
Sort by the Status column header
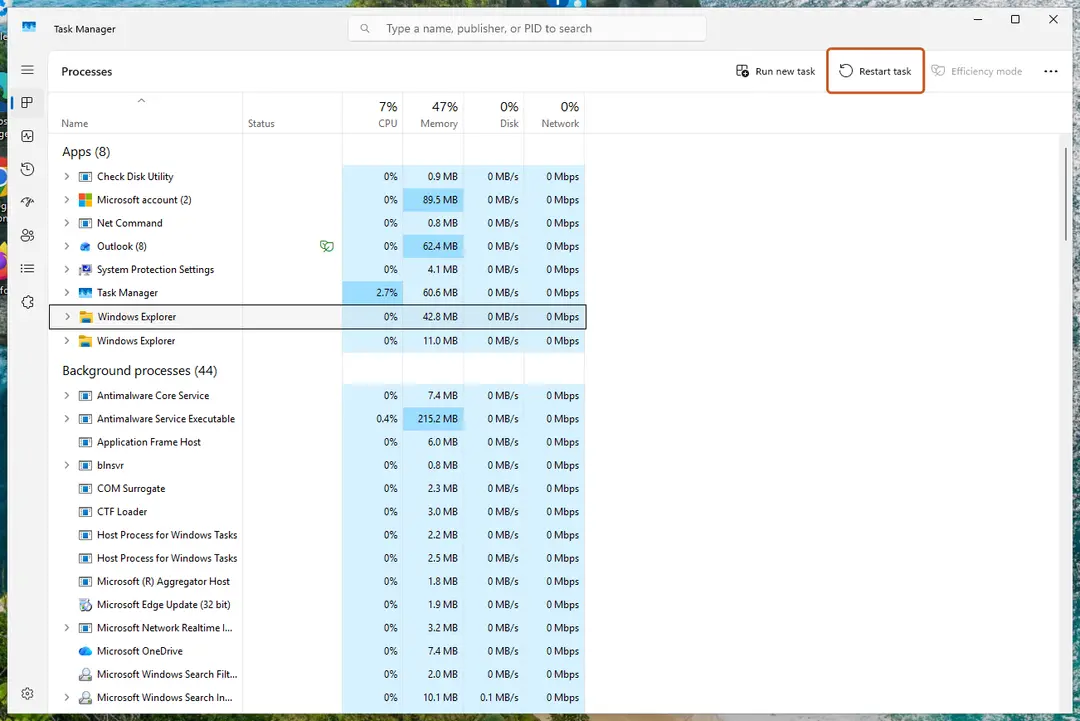pyautogui.click(x=292, y=114)
